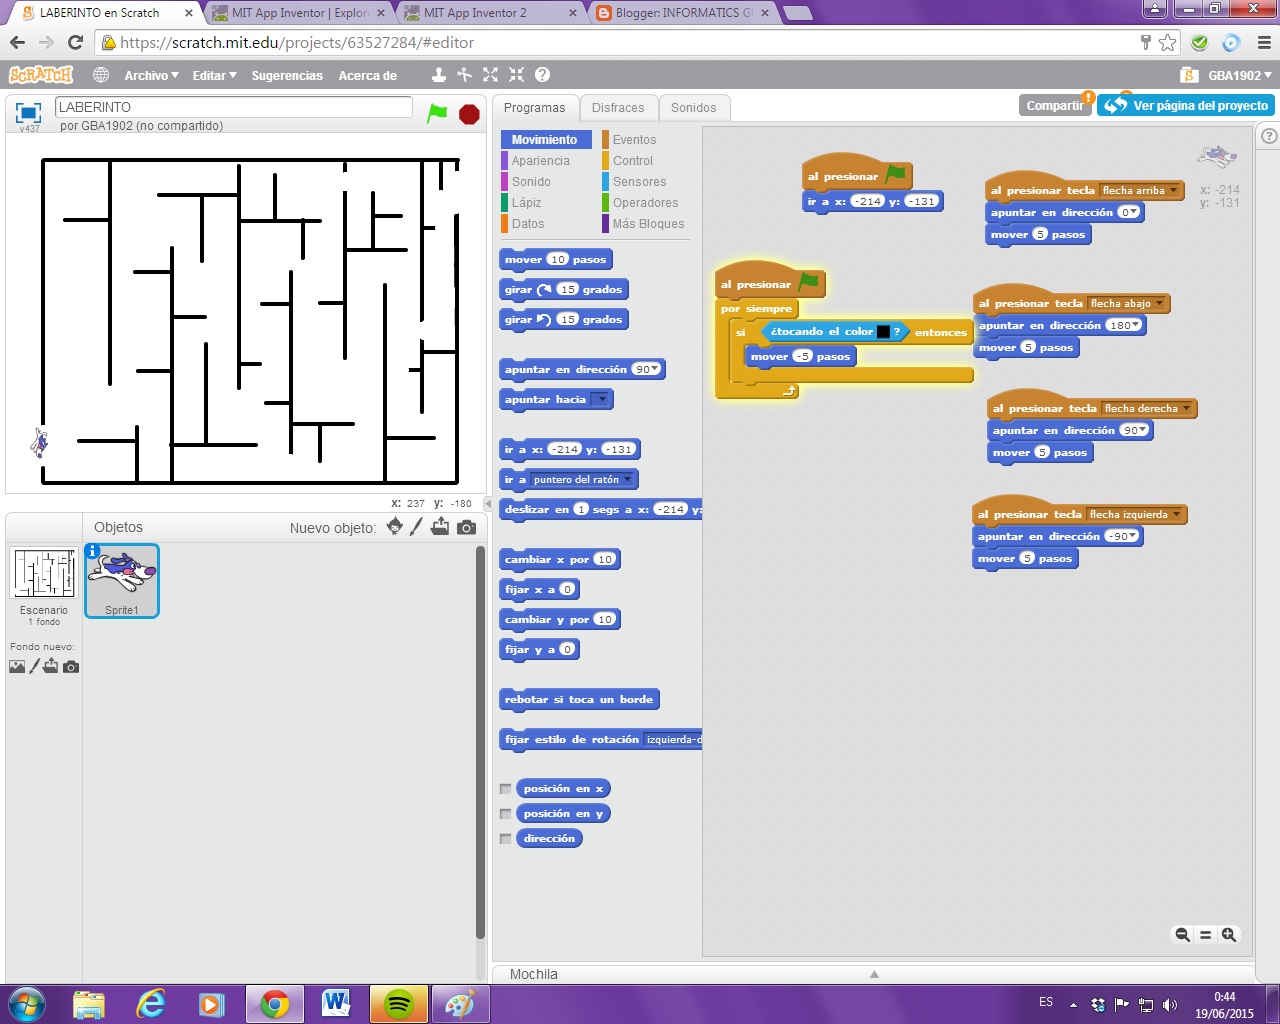
Task: Switch the stage to full screen mode
Action: click(28, 112)
